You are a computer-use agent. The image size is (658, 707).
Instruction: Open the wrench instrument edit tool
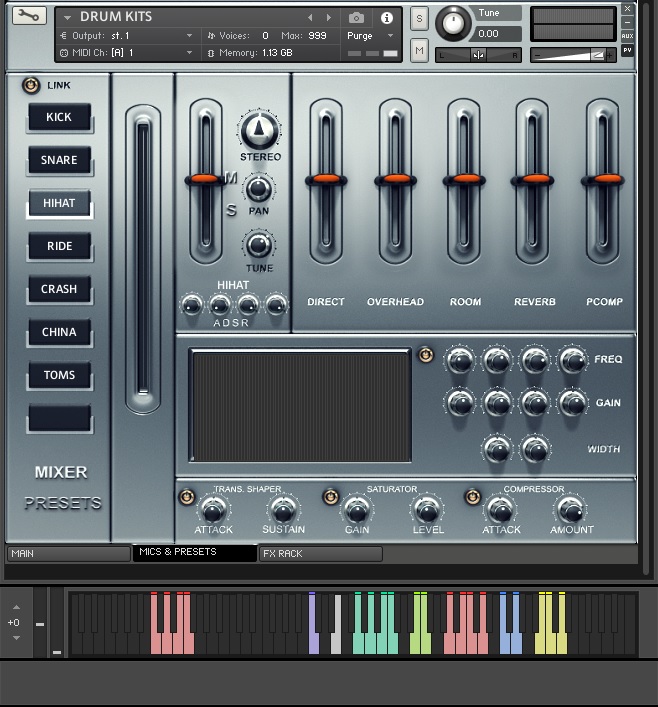tap(29, 16)
